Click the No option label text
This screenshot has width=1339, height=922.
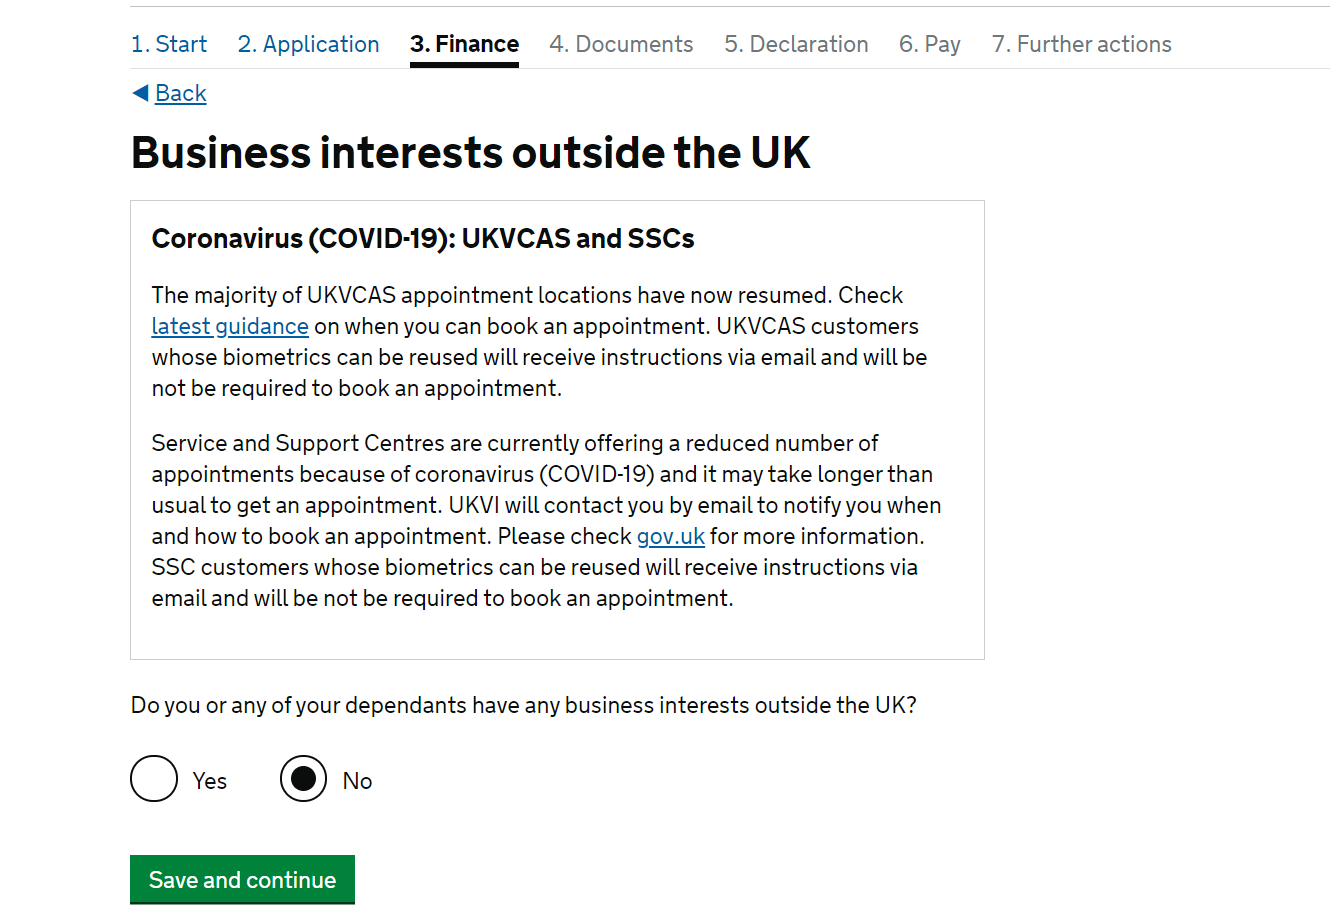[357, 781]
